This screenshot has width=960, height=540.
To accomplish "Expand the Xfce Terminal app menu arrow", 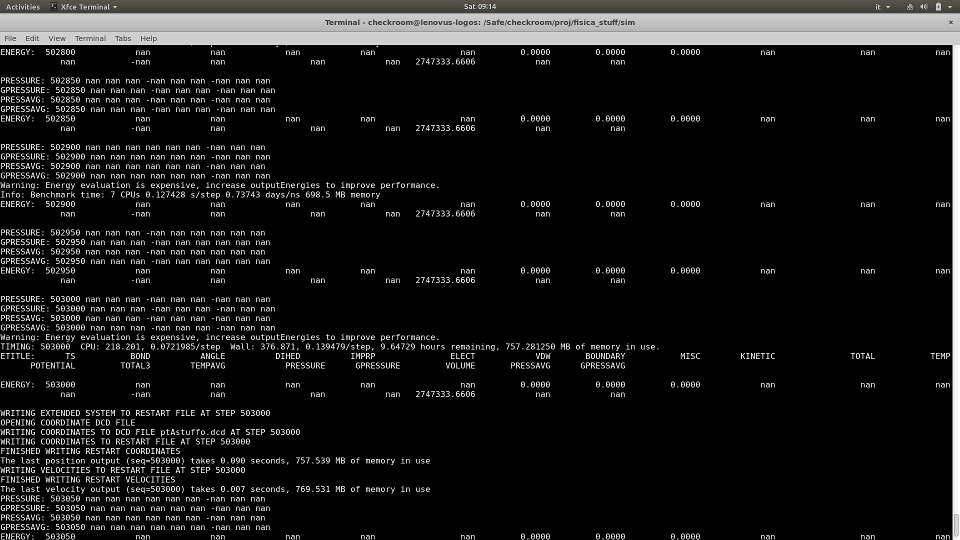I will point(114,7).
